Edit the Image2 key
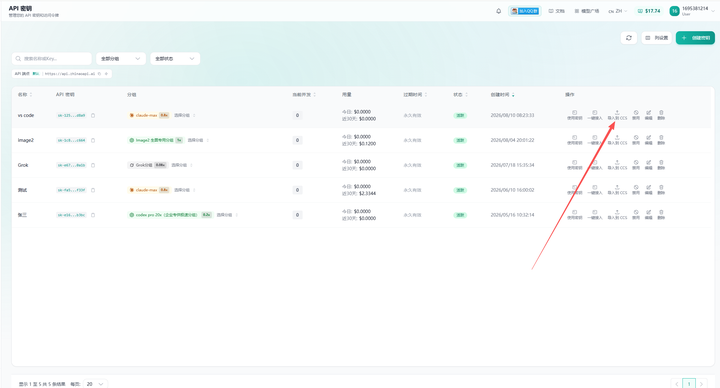Image resolution: width=720 pixels, height=388 pixels. click(648, 140)
